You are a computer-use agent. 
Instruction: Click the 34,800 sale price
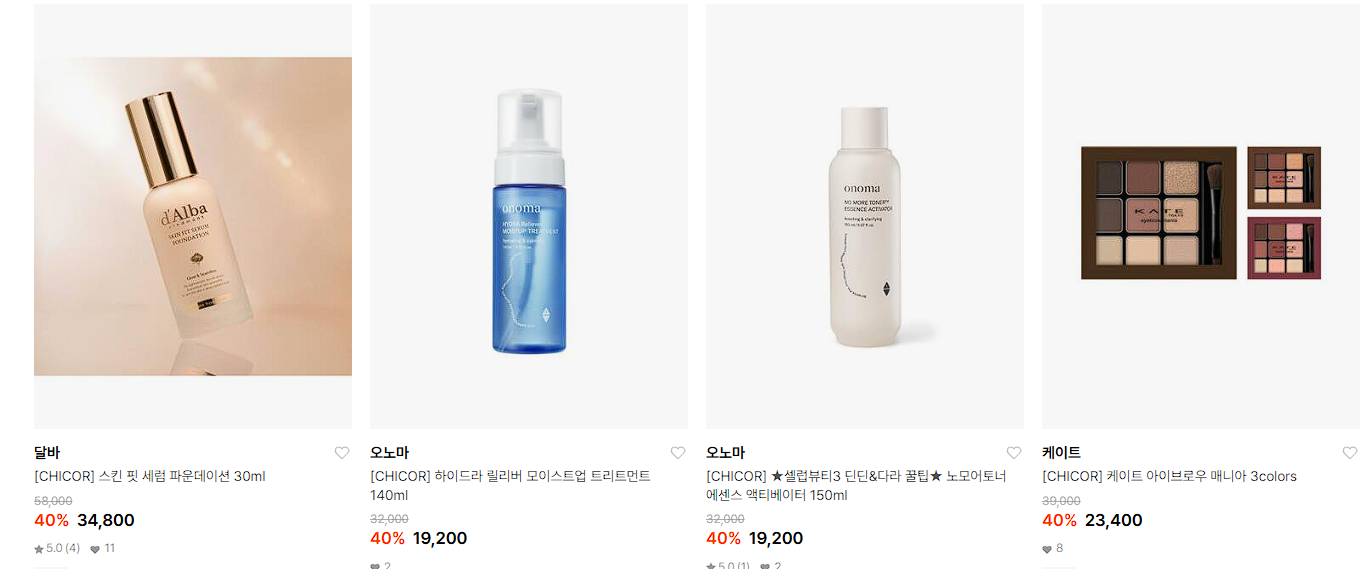105,520
